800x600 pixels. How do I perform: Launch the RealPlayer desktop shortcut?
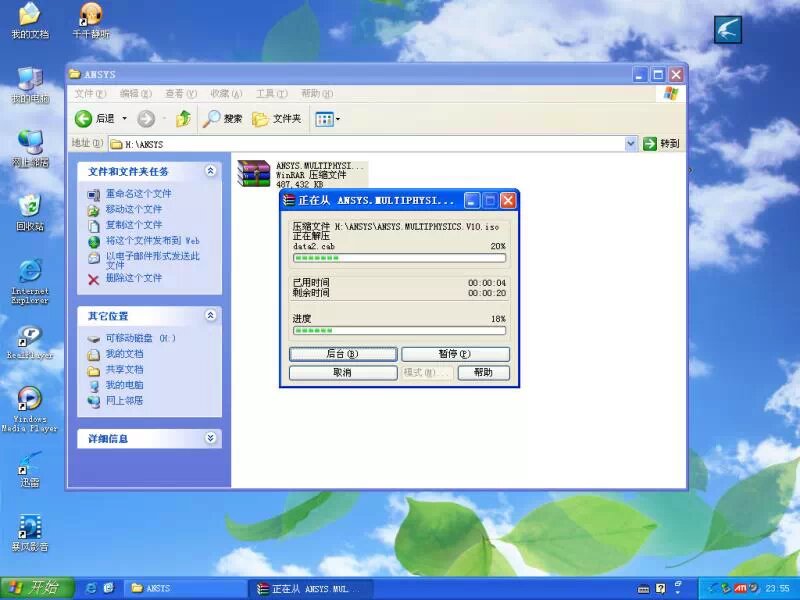pyautogui.click(x=30, y=342)
